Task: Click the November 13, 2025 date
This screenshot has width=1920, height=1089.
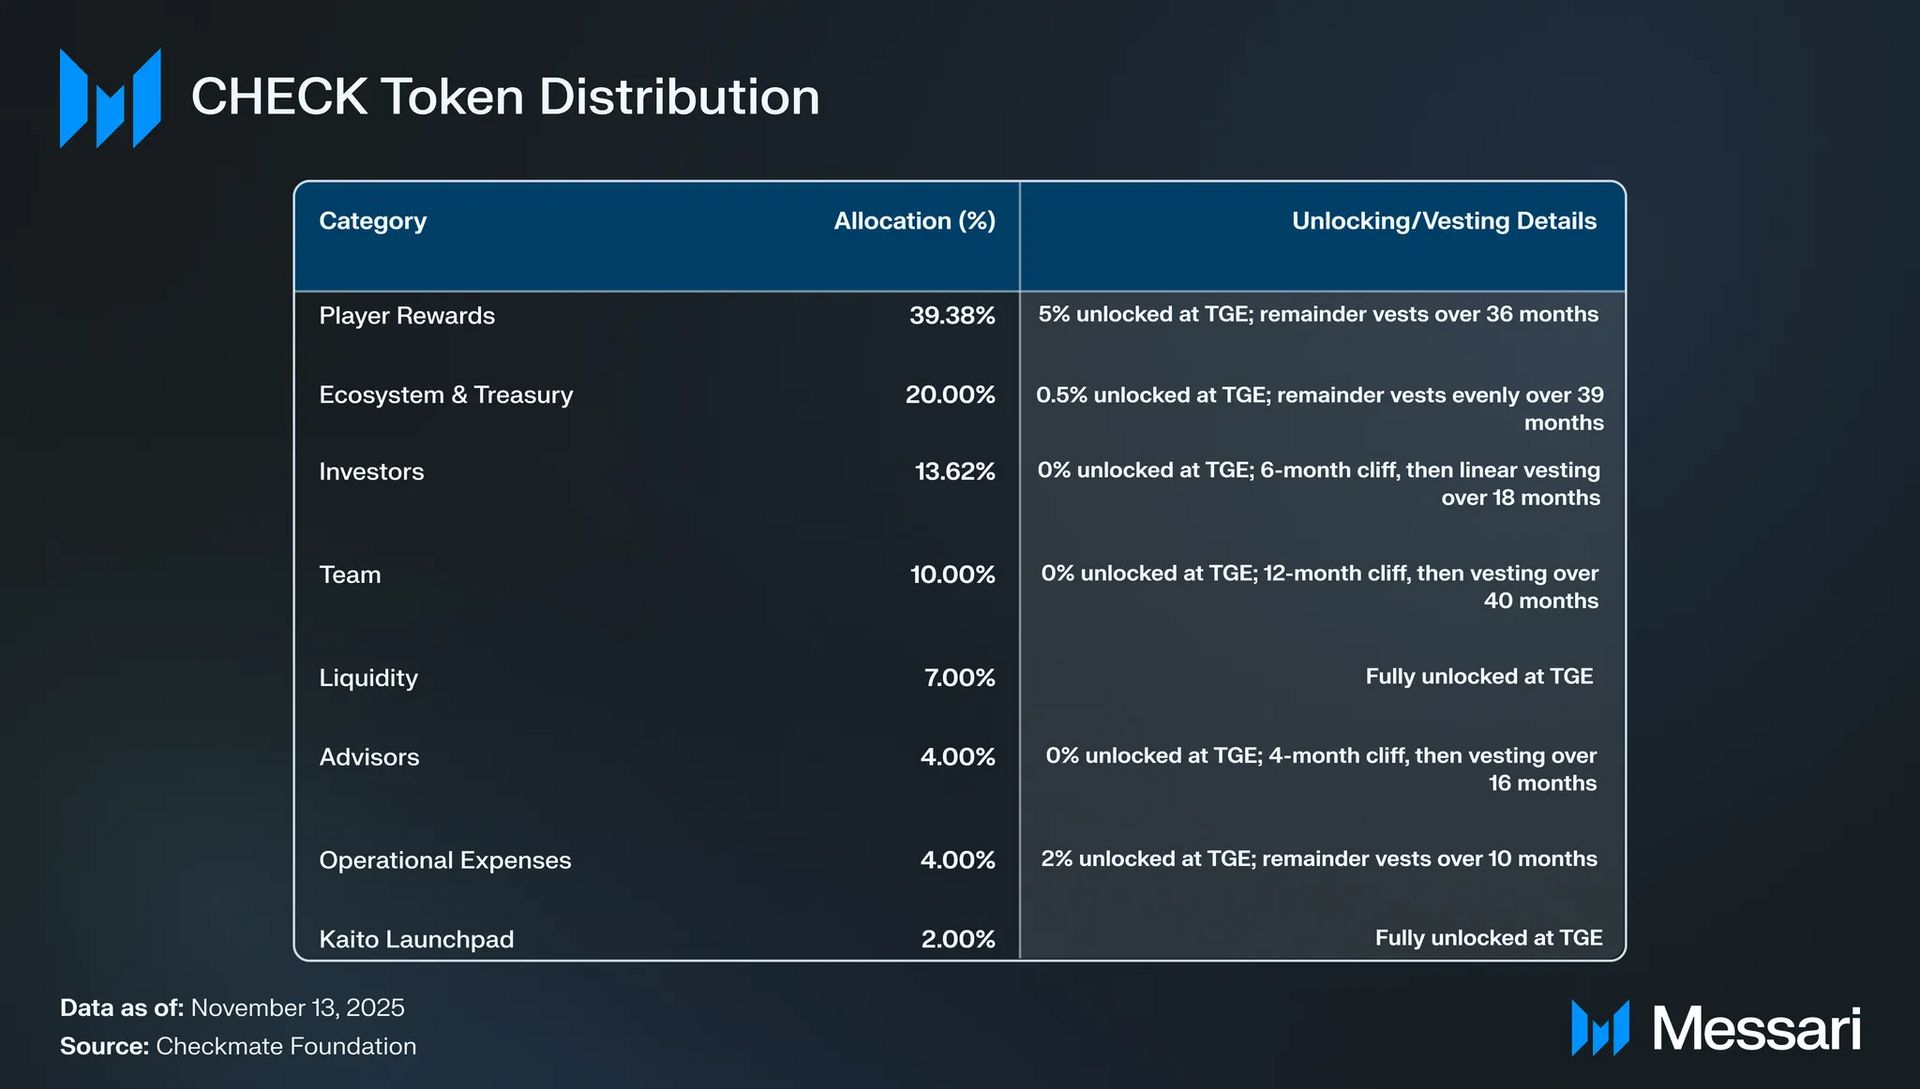Action: coord(297,1007)
